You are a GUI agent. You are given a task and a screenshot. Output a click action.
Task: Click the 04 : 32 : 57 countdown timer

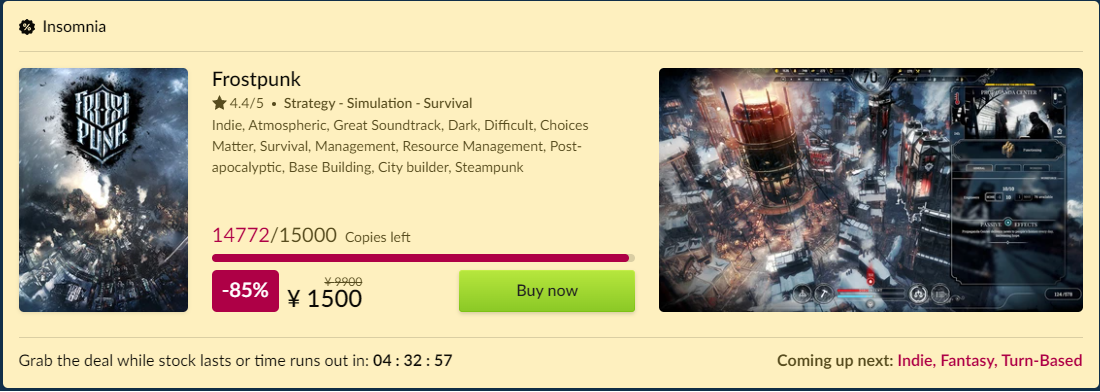click(x=412, y=361)
